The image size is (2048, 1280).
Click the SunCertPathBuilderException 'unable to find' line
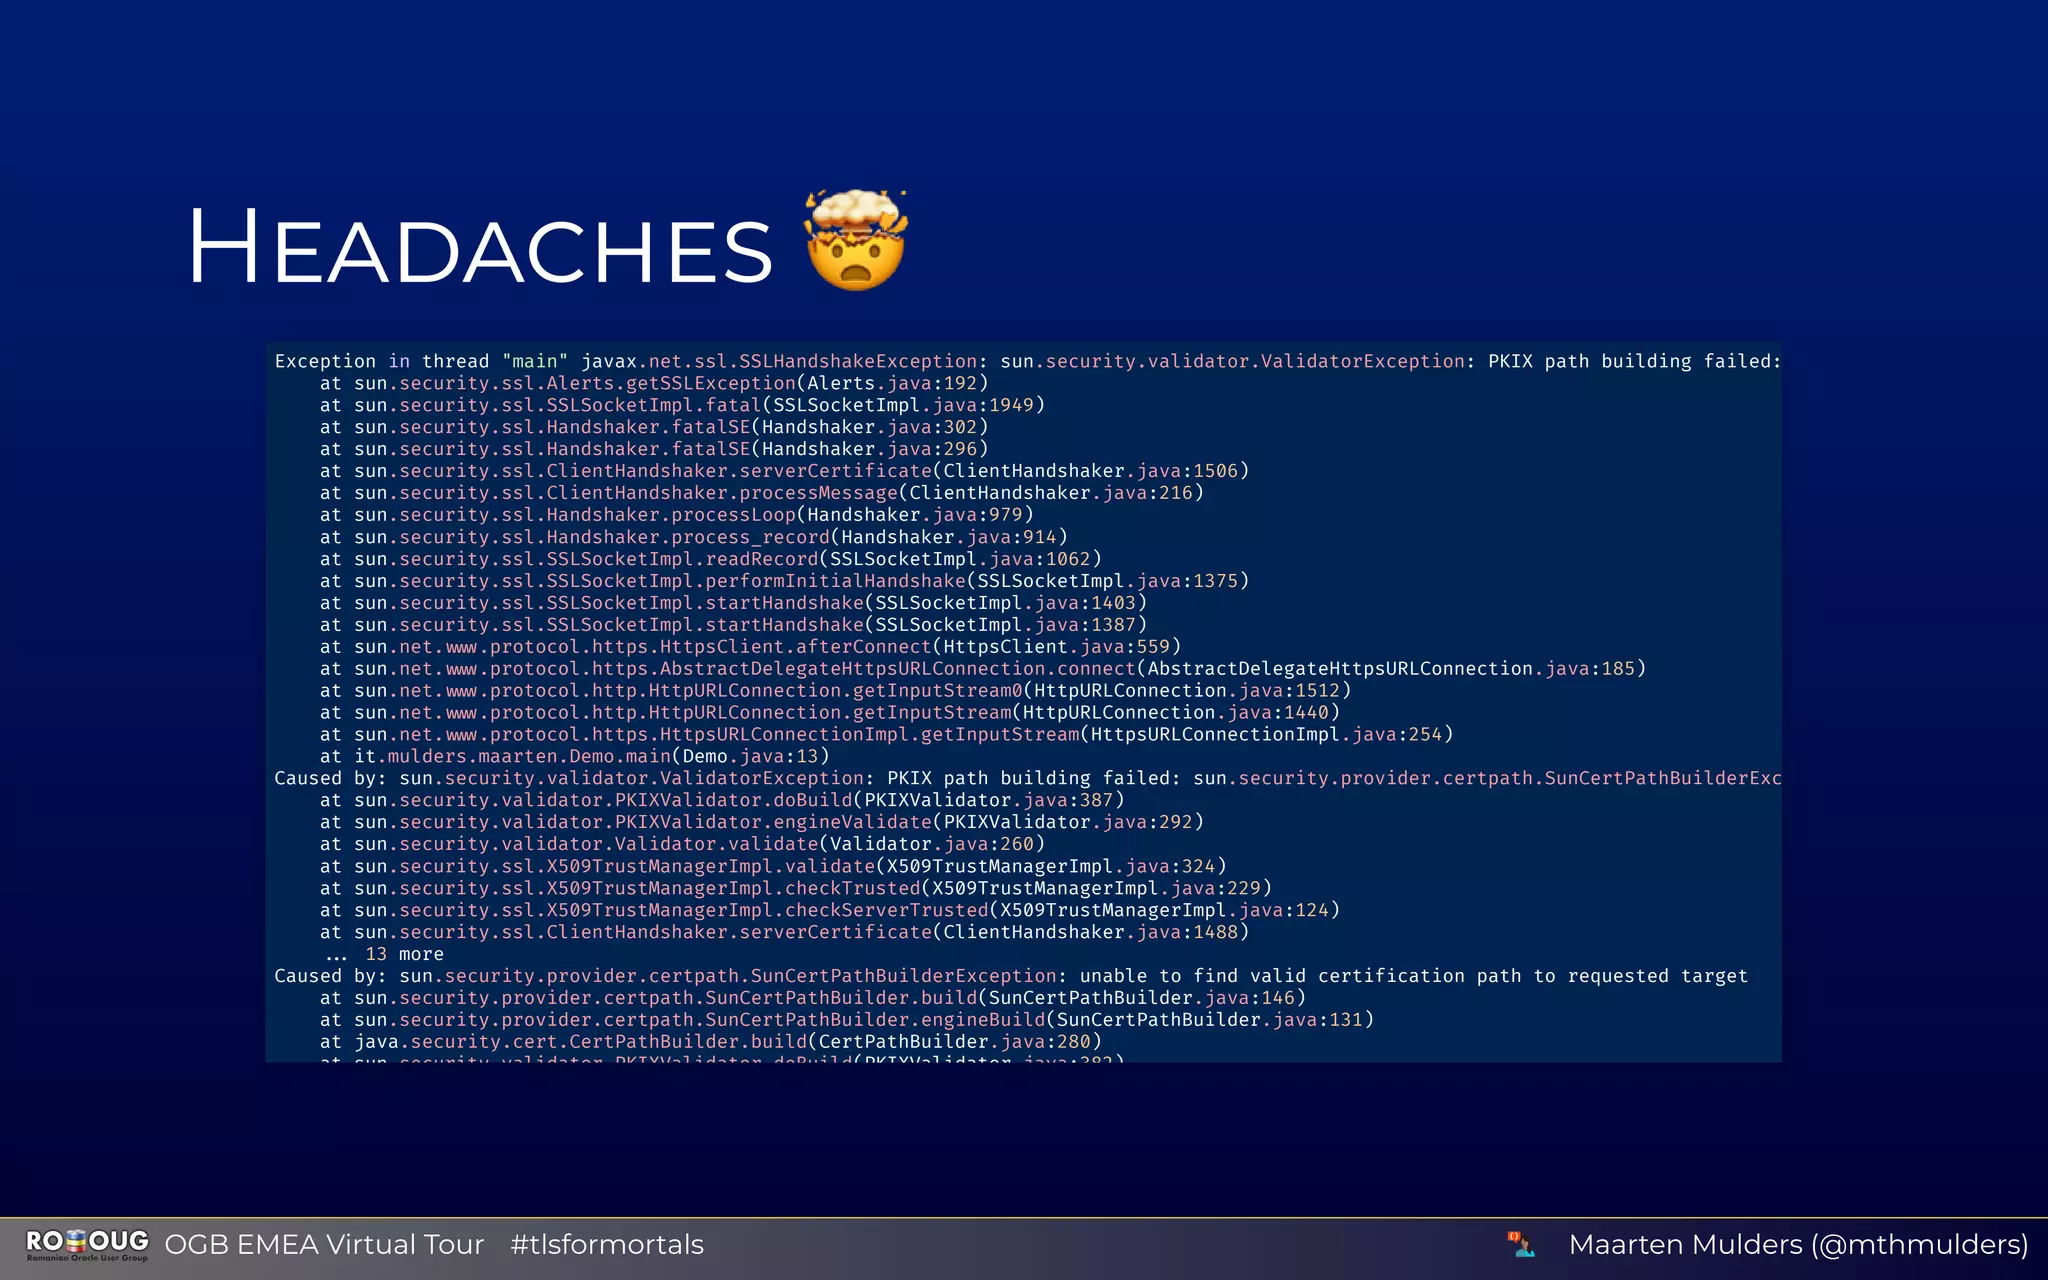coord(1010,976)
